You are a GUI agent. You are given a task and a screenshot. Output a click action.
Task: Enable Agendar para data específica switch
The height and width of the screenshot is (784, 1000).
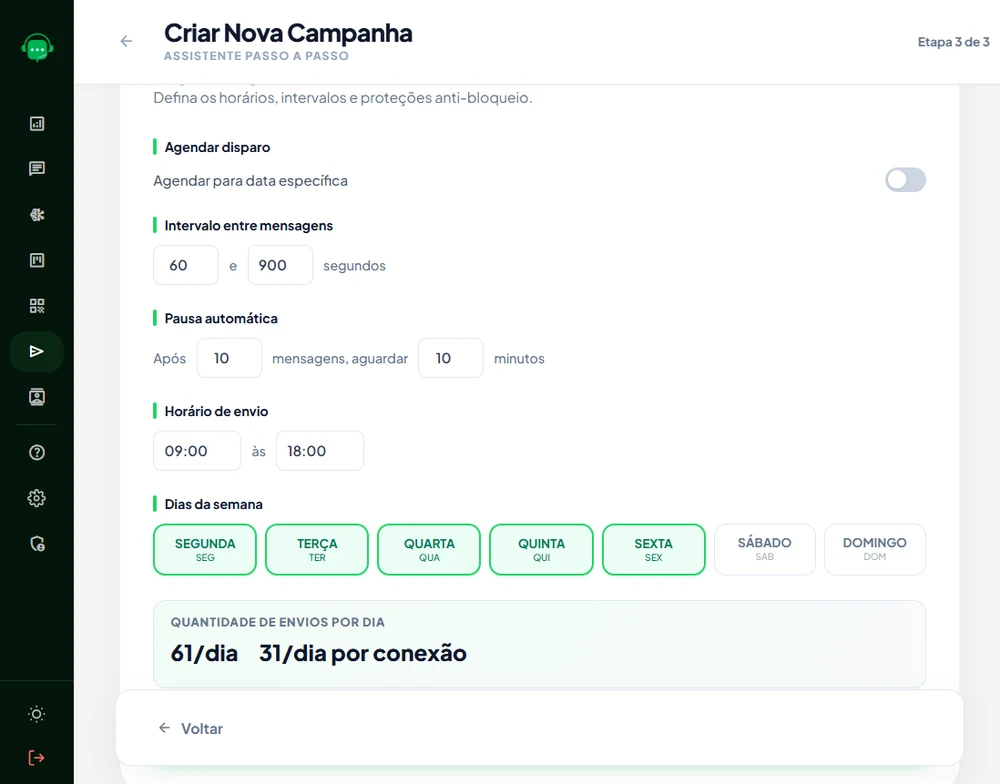[x=905, y=180]
